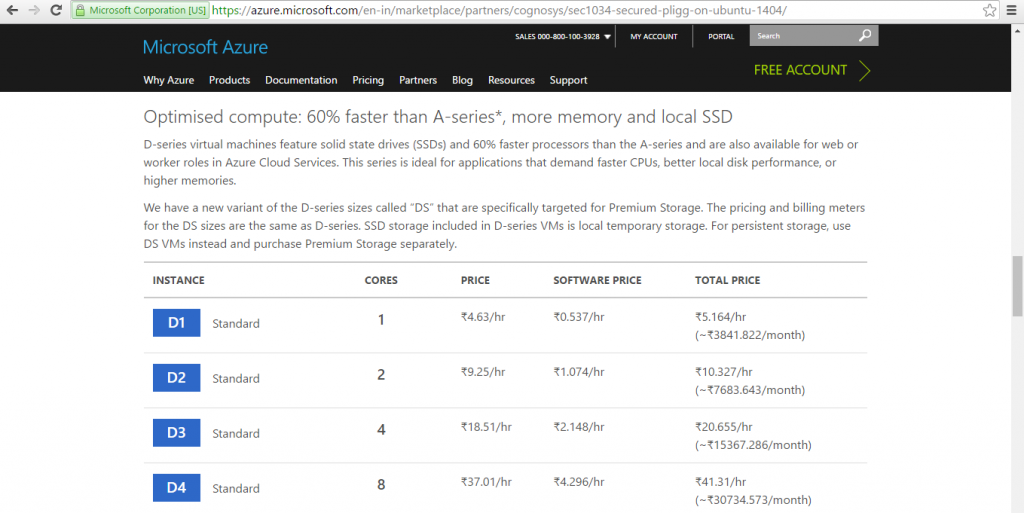Click the browser back arrow

coord(12,11)
